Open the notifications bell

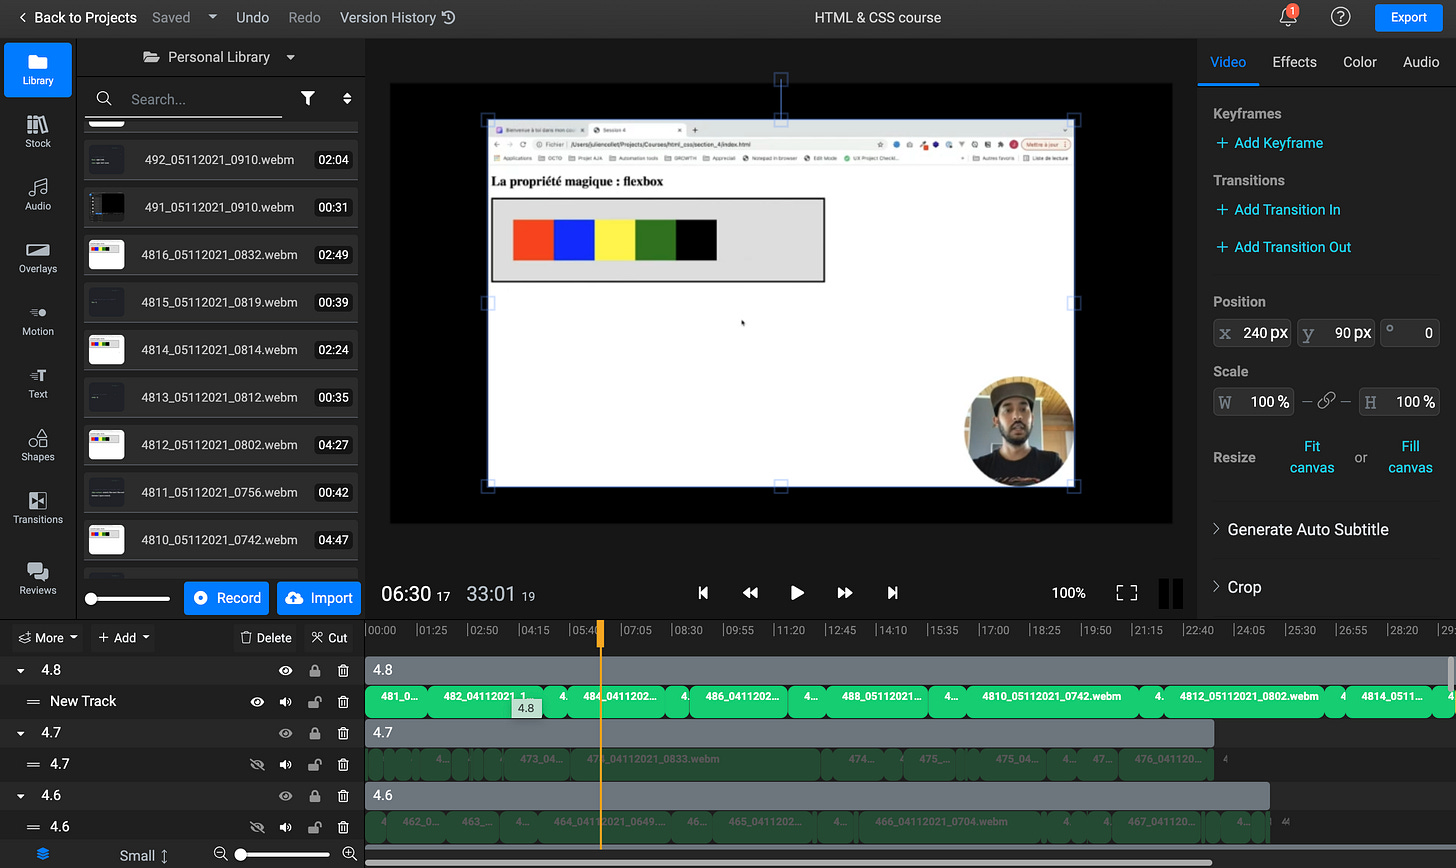pos(1288,17)
